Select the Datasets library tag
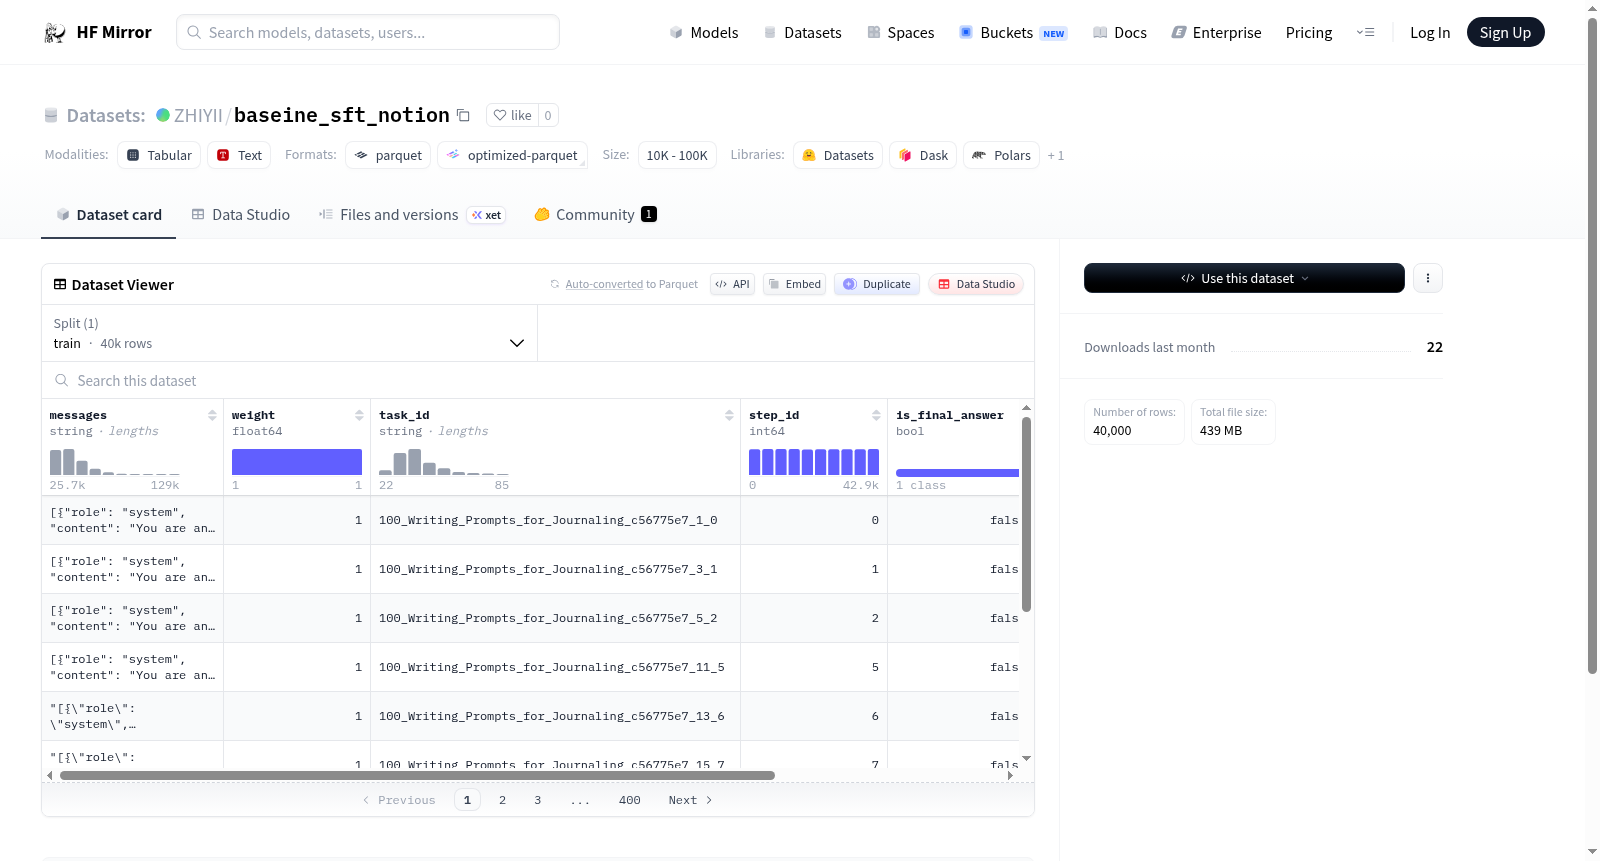This screenshot has height=861, width=1600. [x=838, y=155]
